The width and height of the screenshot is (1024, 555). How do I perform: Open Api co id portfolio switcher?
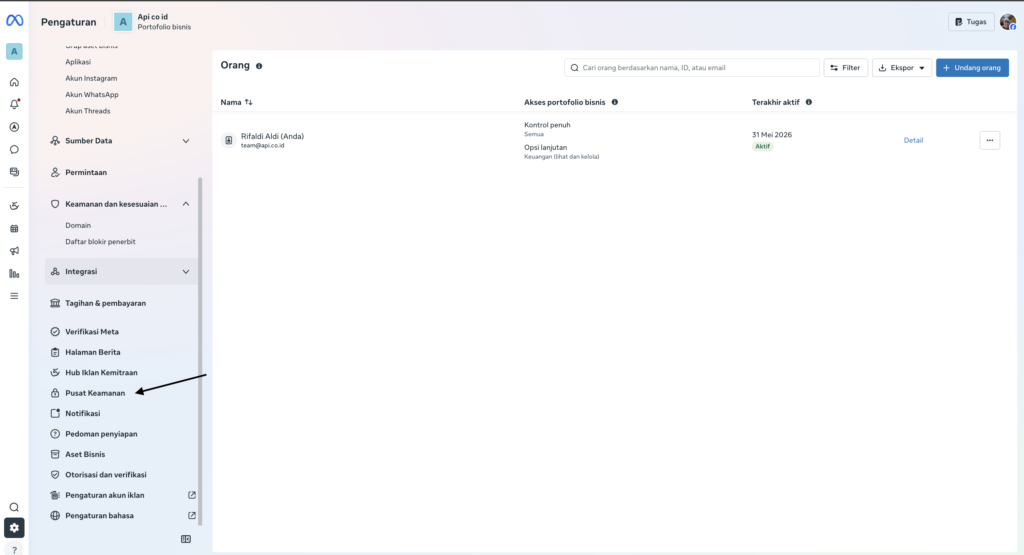point(153,22)
